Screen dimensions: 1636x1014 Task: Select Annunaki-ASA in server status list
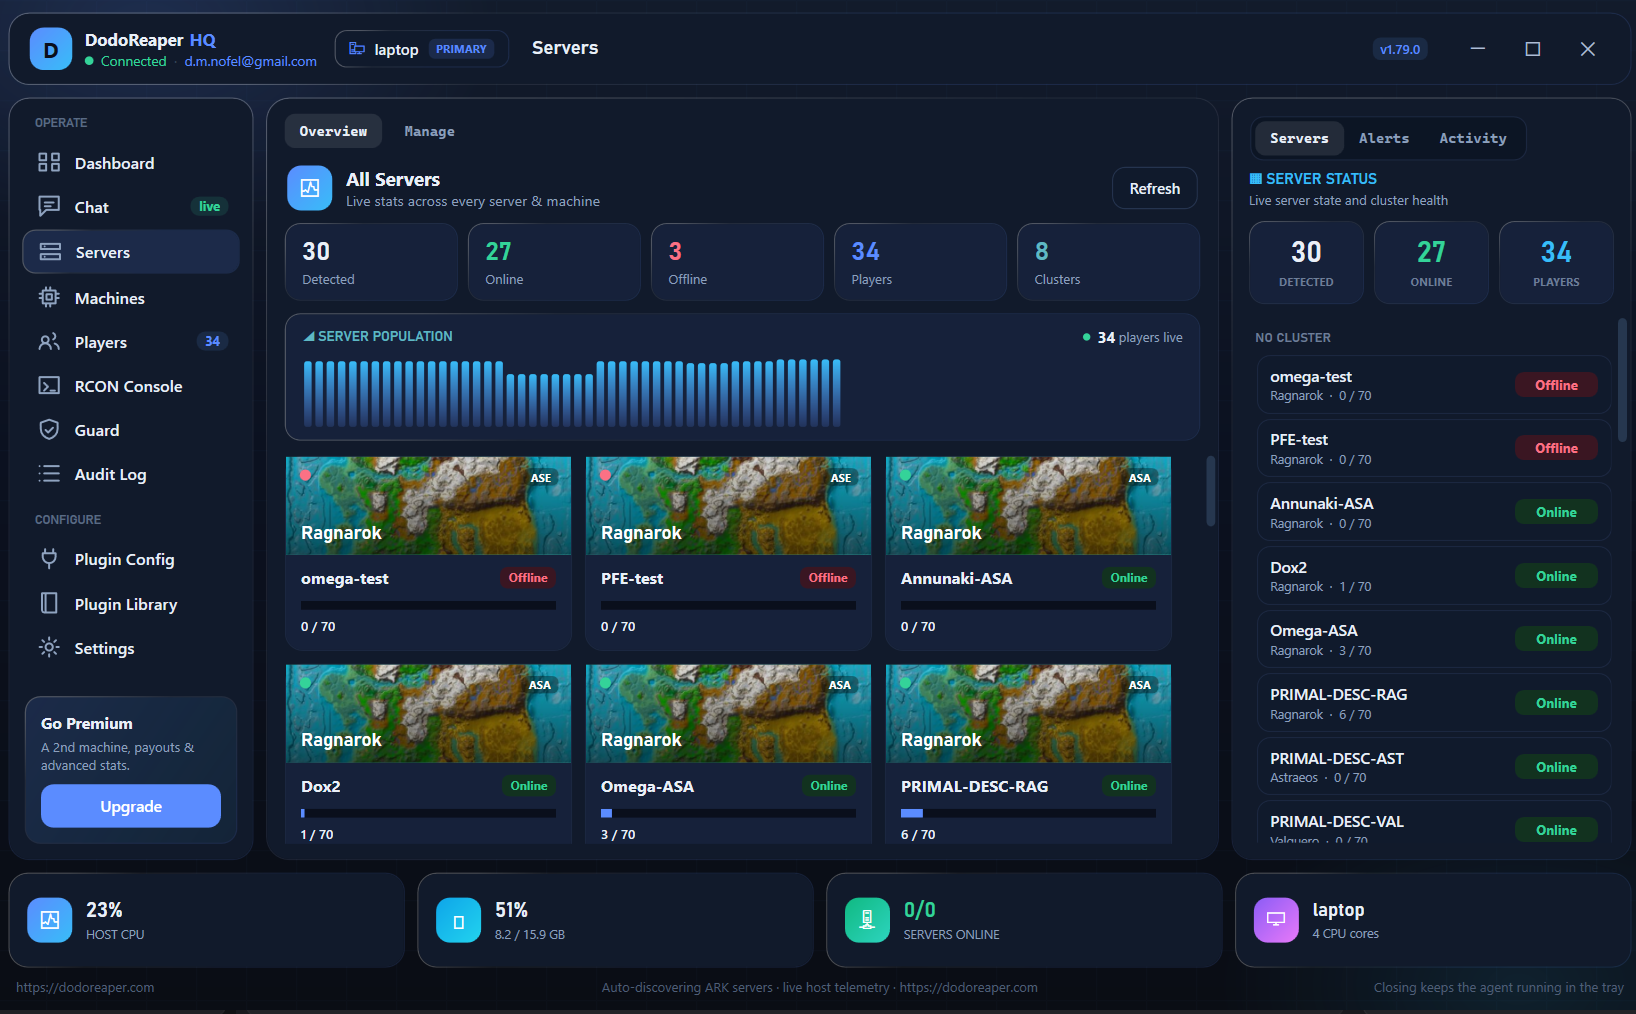(x=1434, y=512)
